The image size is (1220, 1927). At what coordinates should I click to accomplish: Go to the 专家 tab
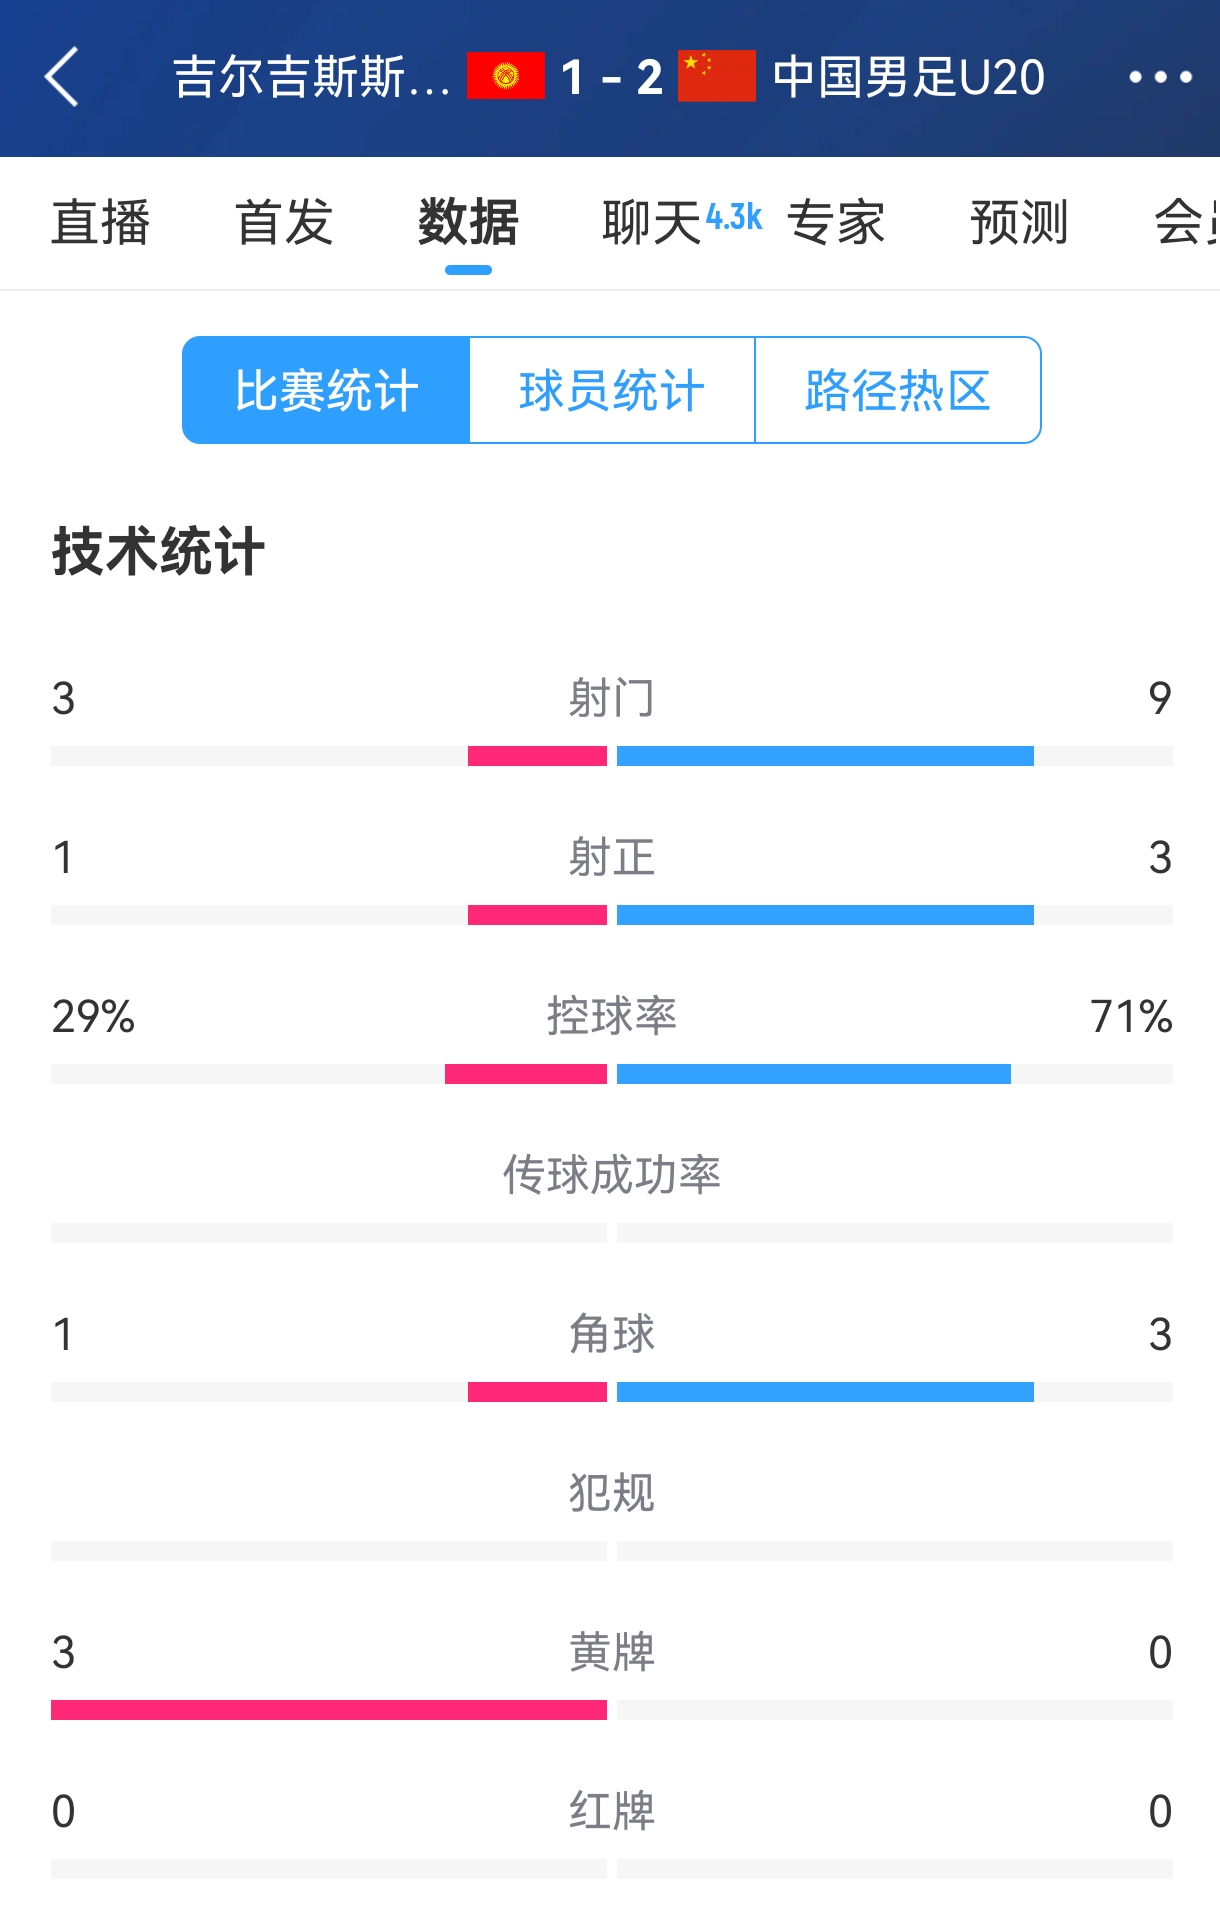coord(836,222)
